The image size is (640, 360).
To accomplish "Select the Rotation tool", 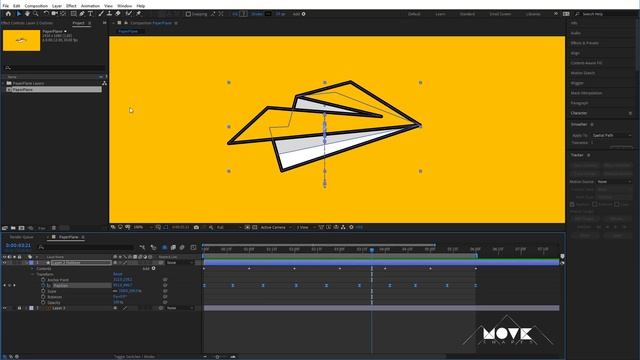I will 46,14.
